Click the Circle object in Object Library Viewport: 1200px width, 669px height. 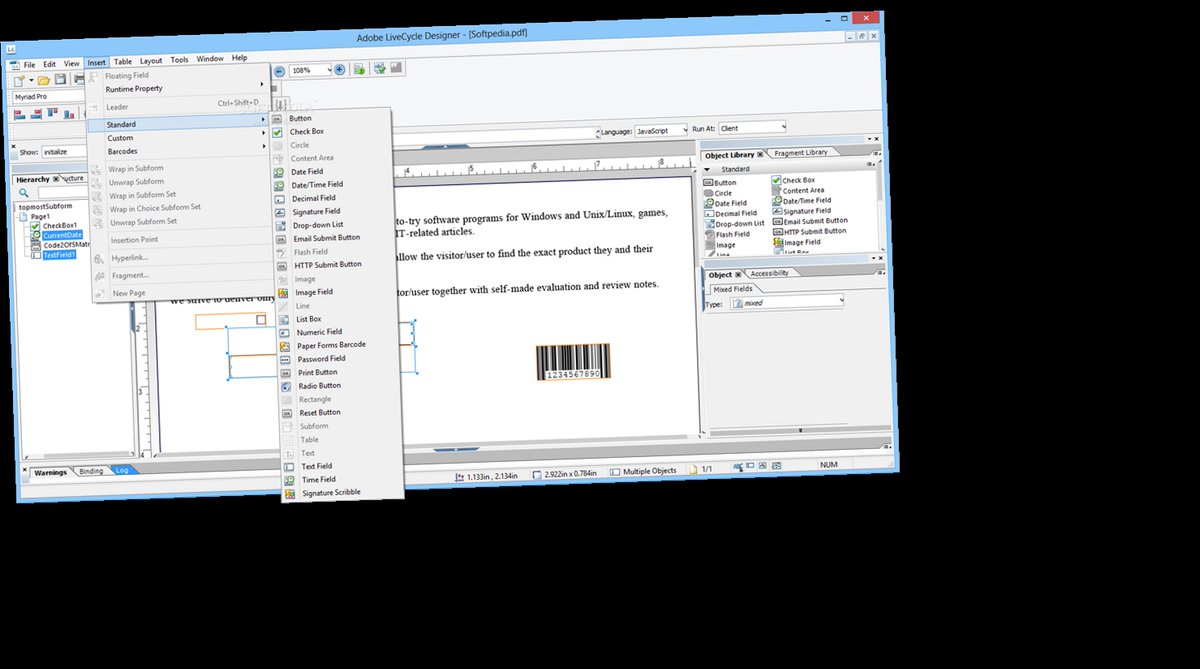pyautogui.click(x=718, y=193)
